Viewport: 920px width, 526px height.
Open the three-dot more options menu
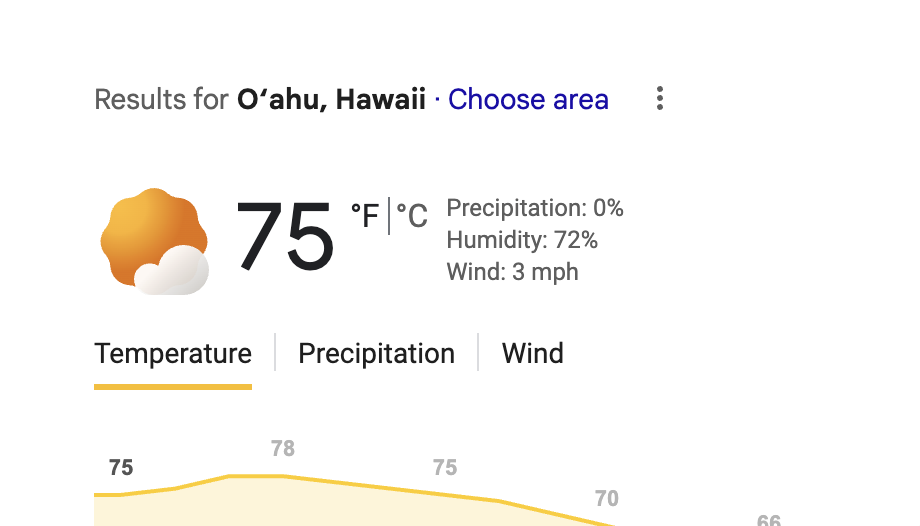point(660,99)
